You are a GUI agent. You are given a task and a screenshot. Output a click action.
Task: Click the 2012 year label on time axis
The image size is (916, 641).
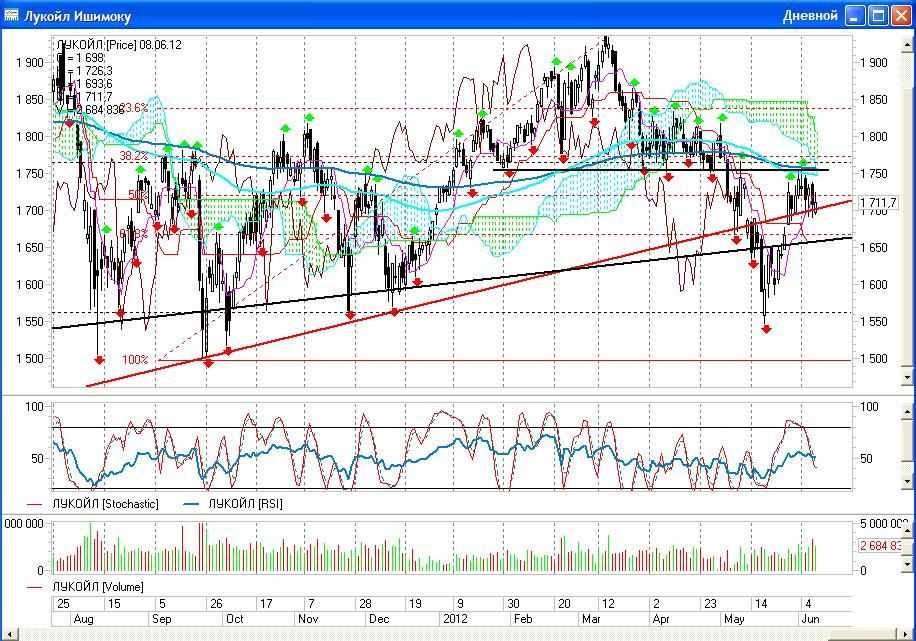(455, 619)
